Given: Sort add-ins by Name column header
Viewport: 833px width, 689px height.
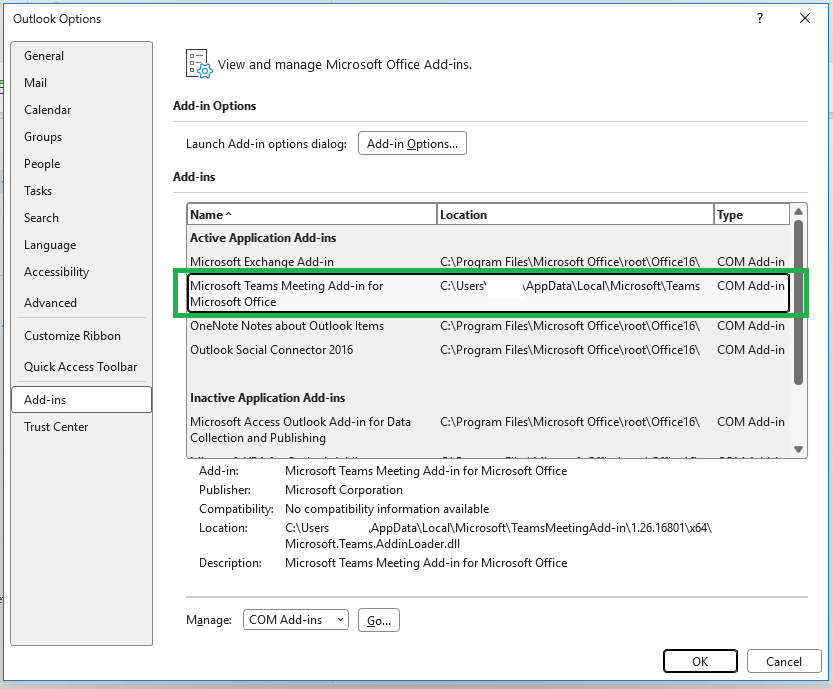Looking at the screenshot, I should tap(312, 215).
